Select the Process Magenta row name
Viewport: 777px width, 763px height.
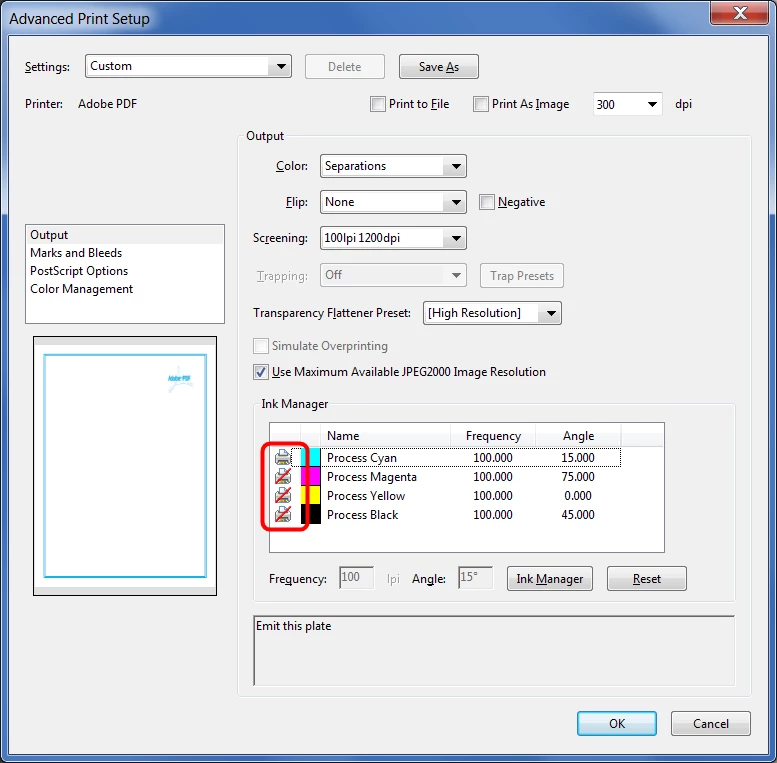click(372, 477)
